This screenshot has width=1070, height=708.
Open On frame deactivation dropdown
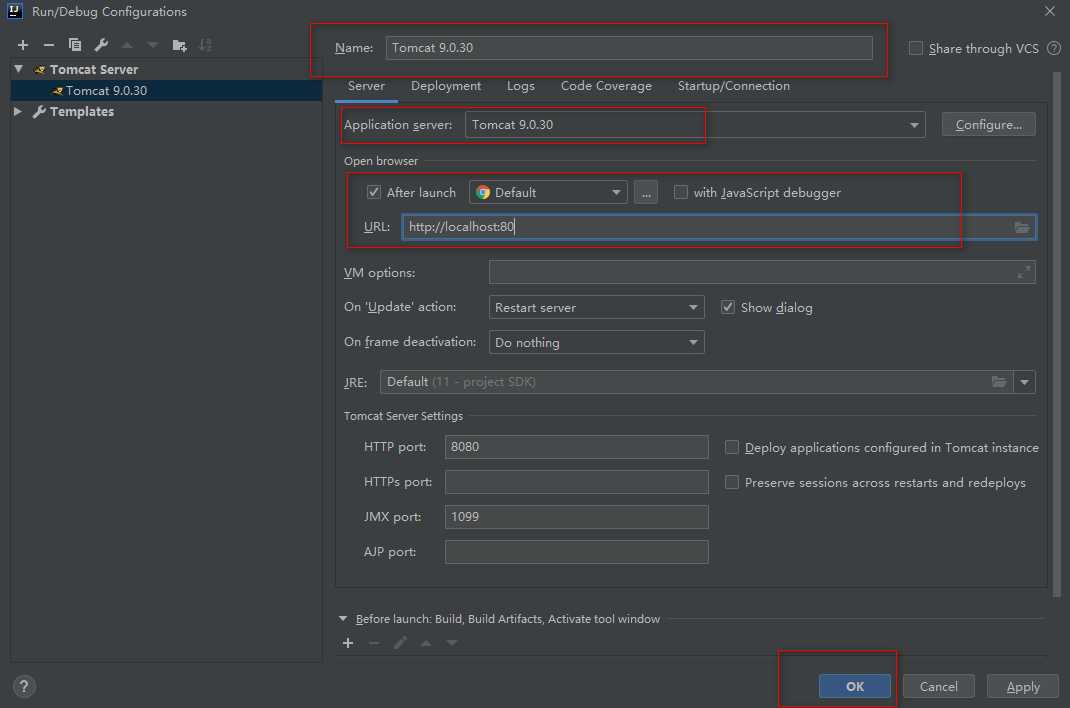pos(596,342)
